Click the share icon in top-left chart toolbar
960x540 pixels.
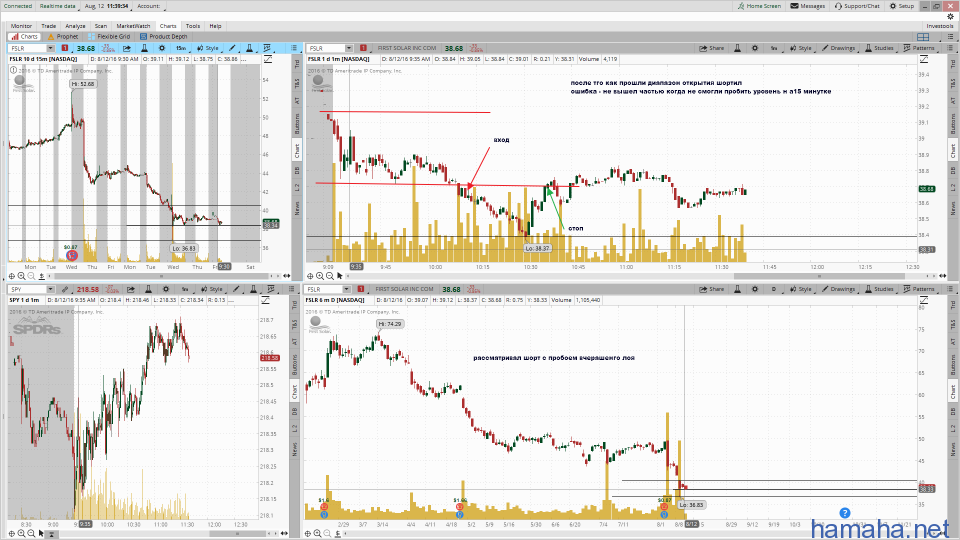127,48
